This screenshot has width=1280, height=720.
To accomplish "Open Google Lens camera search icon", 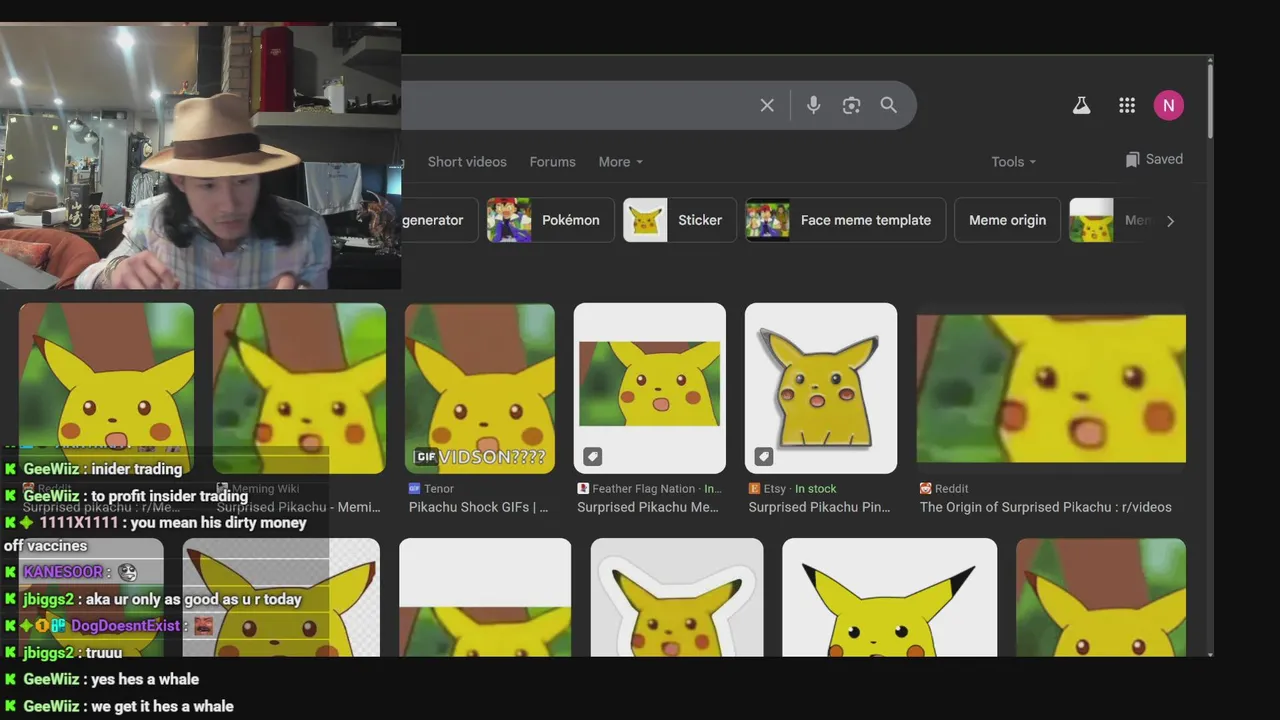I will pyautogui.click(x=851, y=105).
